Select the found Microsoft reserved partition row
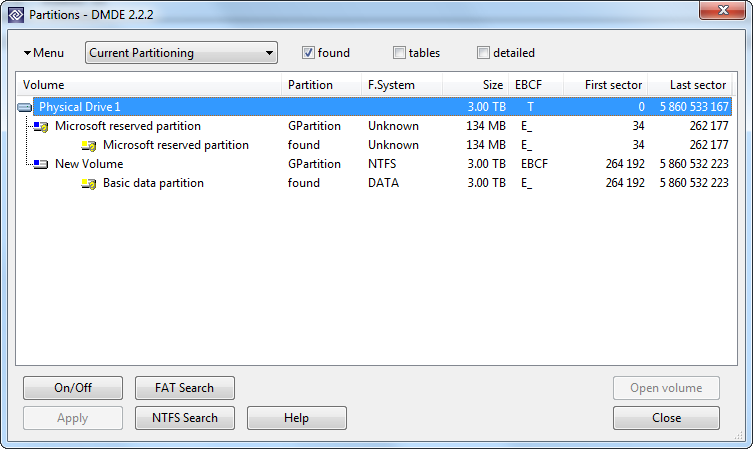Screen dimensions: 753x449 [x=383, y=145]
